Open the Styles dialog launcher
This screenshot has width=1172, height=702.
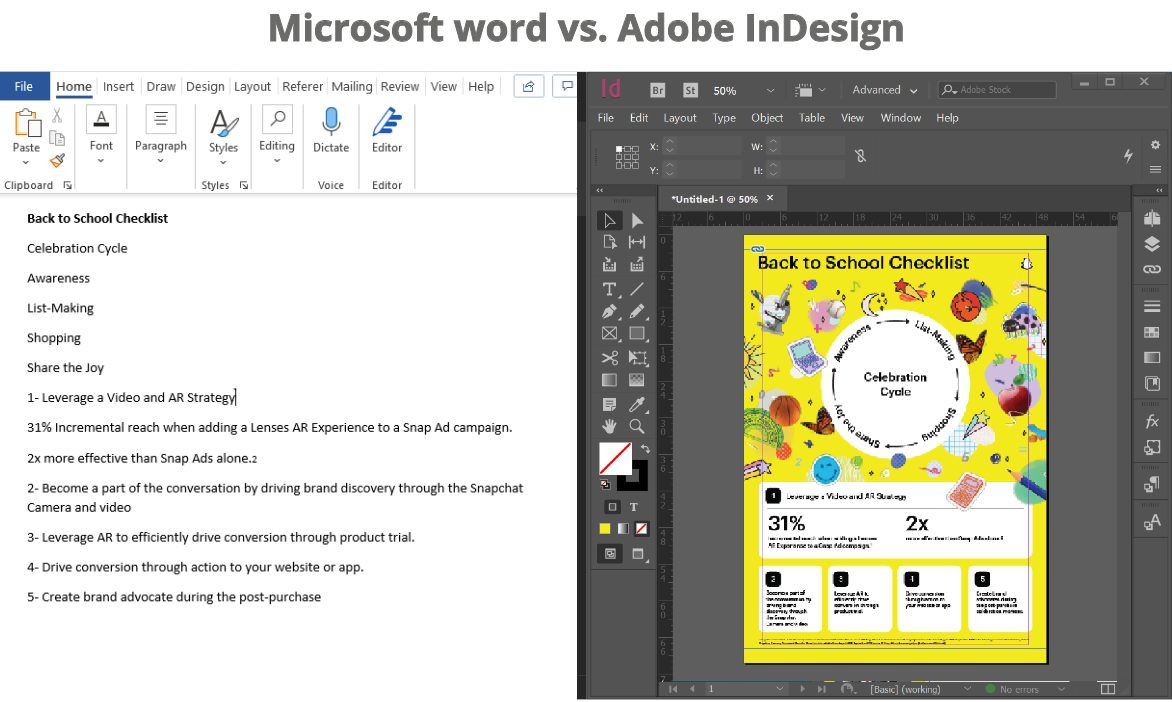[x=244, y=185]
